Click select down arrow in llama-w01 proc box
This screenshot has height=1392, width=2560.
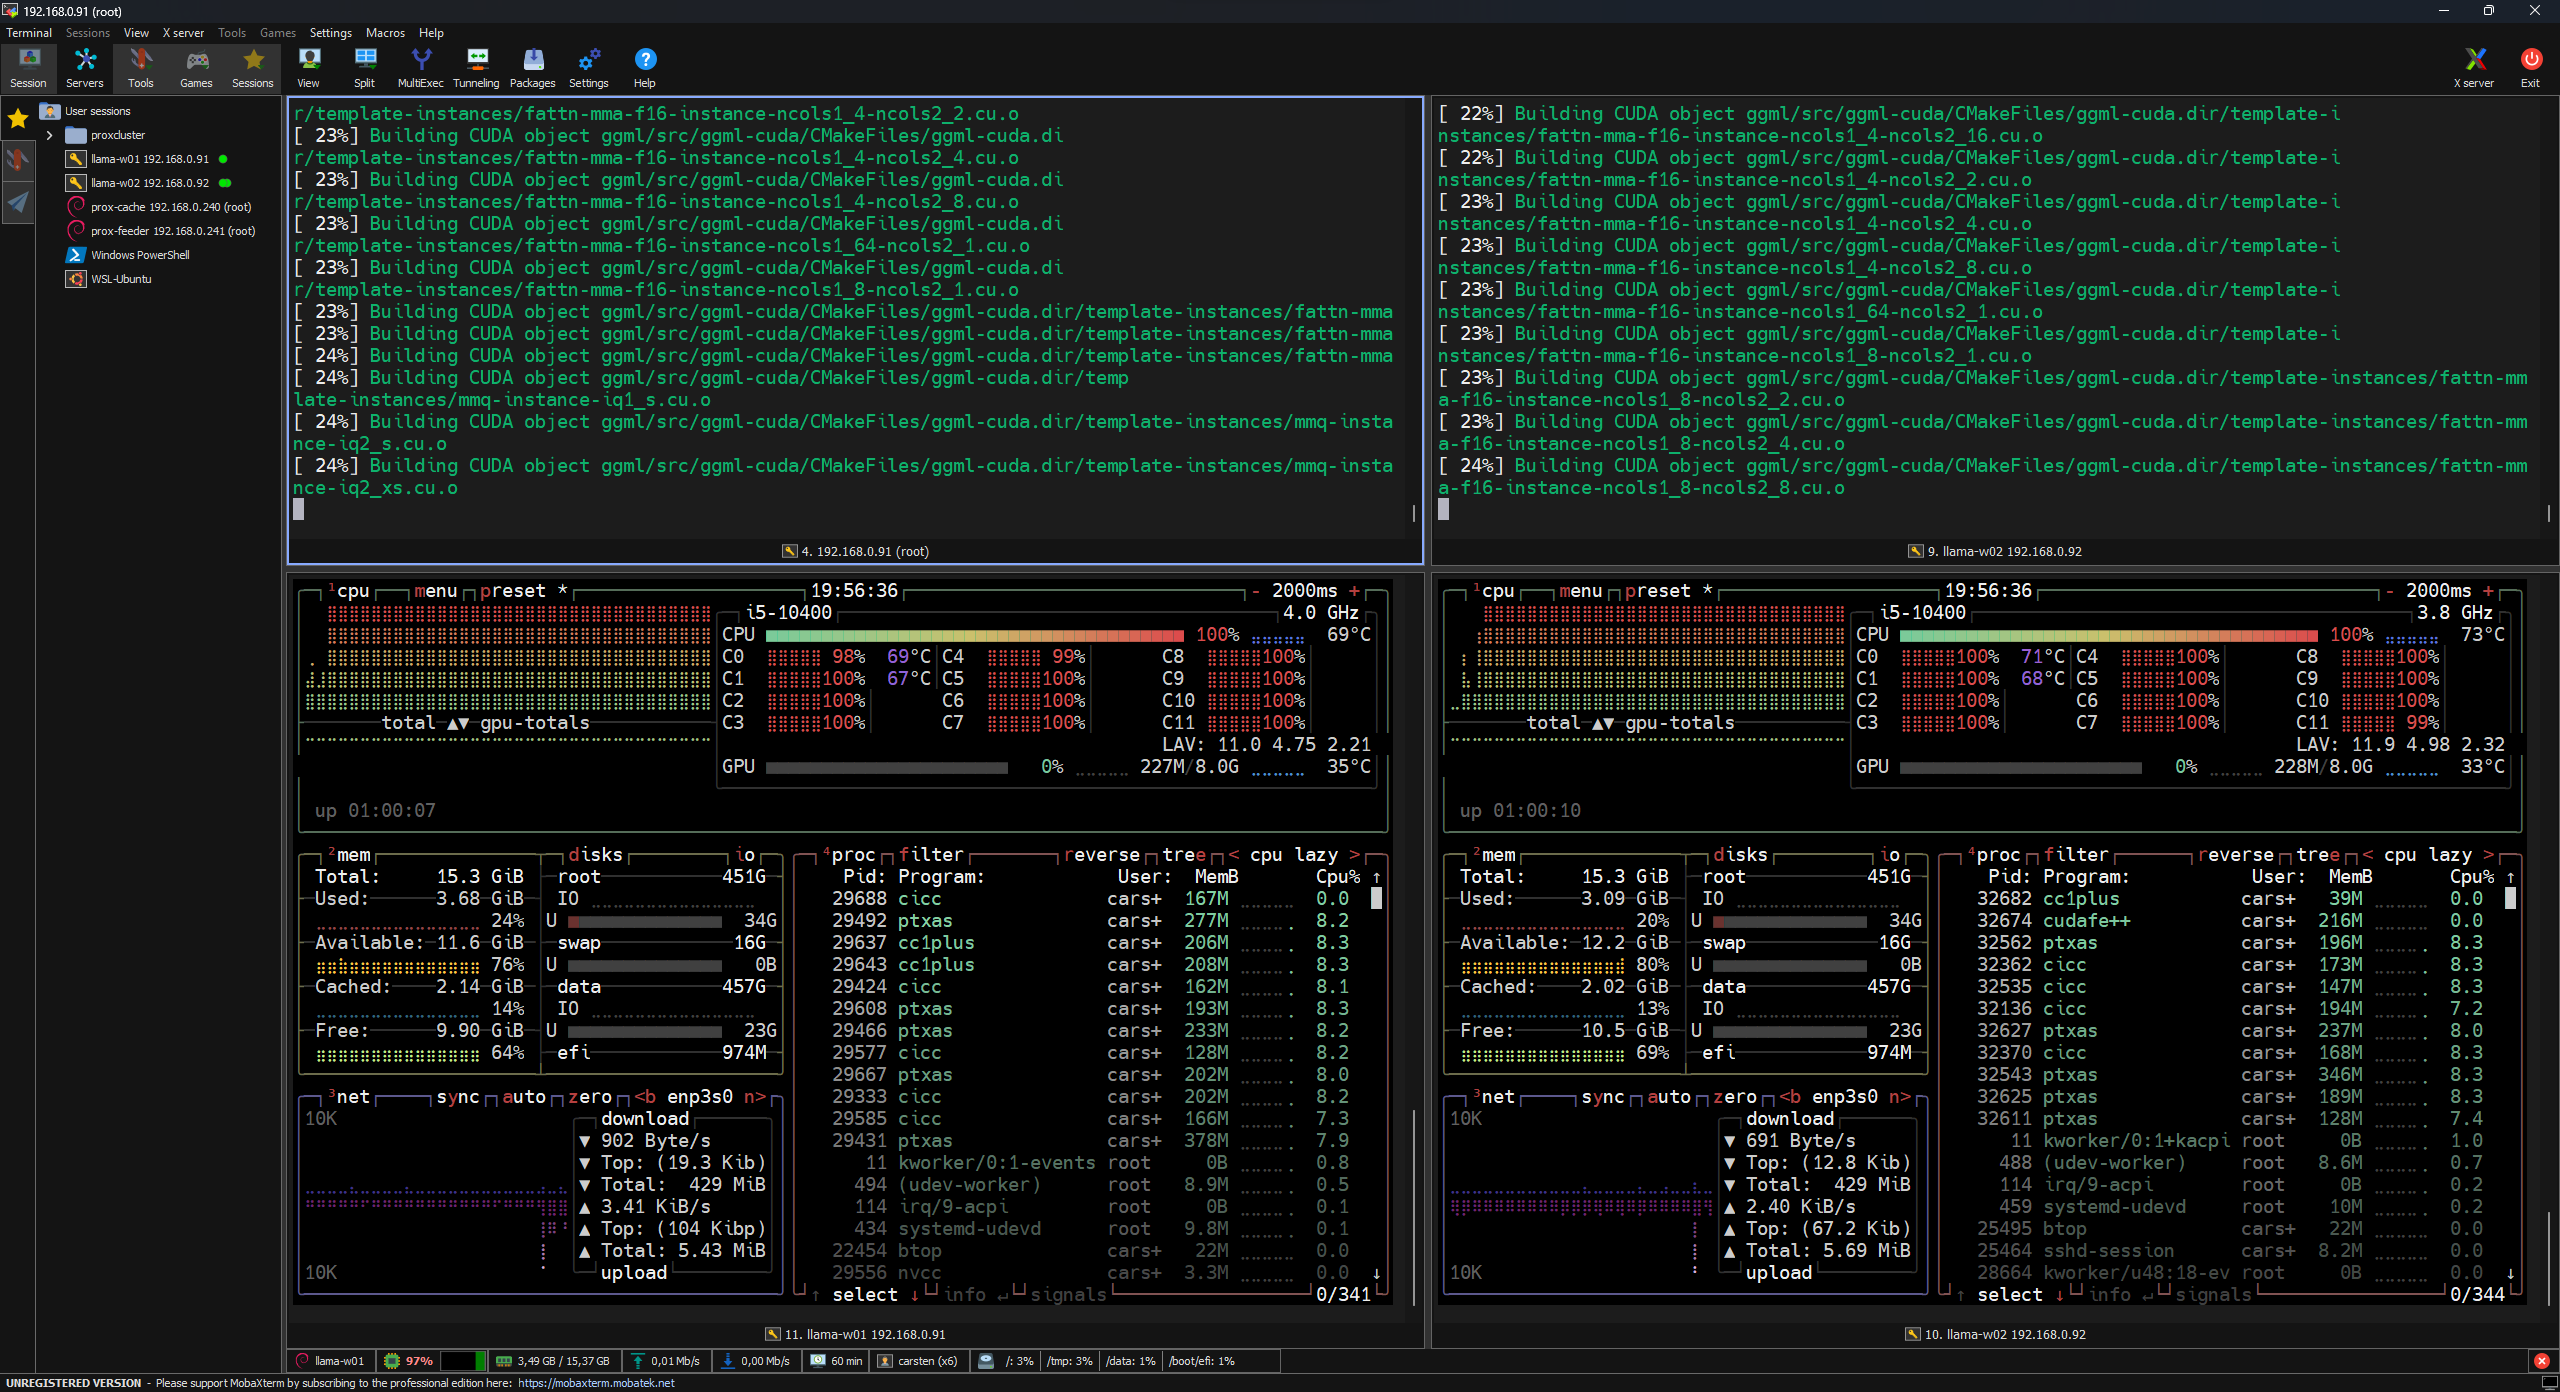(x=915, y=1295)
